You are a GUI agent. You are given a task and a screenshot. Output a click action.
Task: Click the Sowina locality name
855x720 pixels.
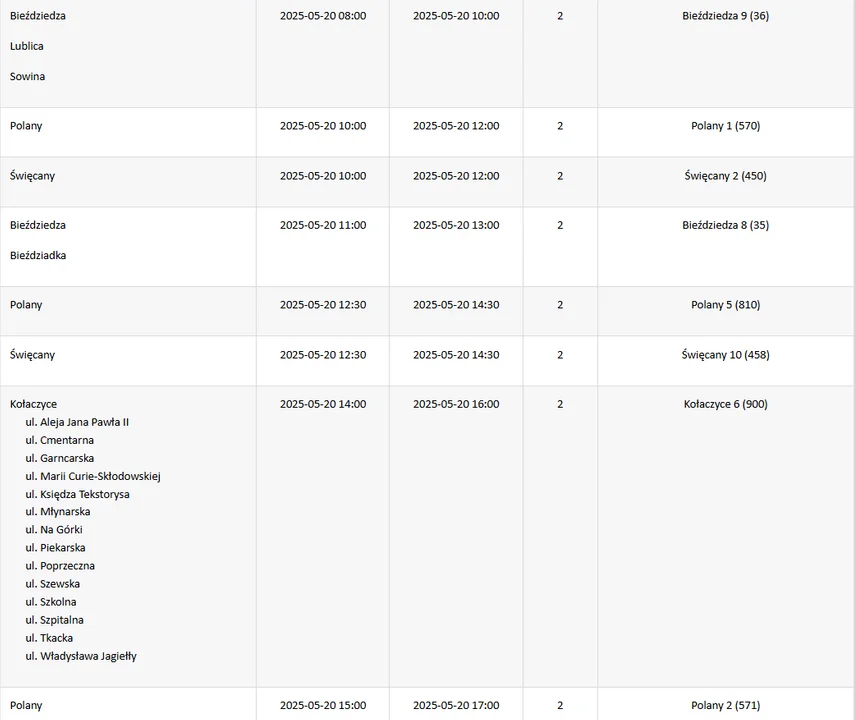(x=27, y=76)
